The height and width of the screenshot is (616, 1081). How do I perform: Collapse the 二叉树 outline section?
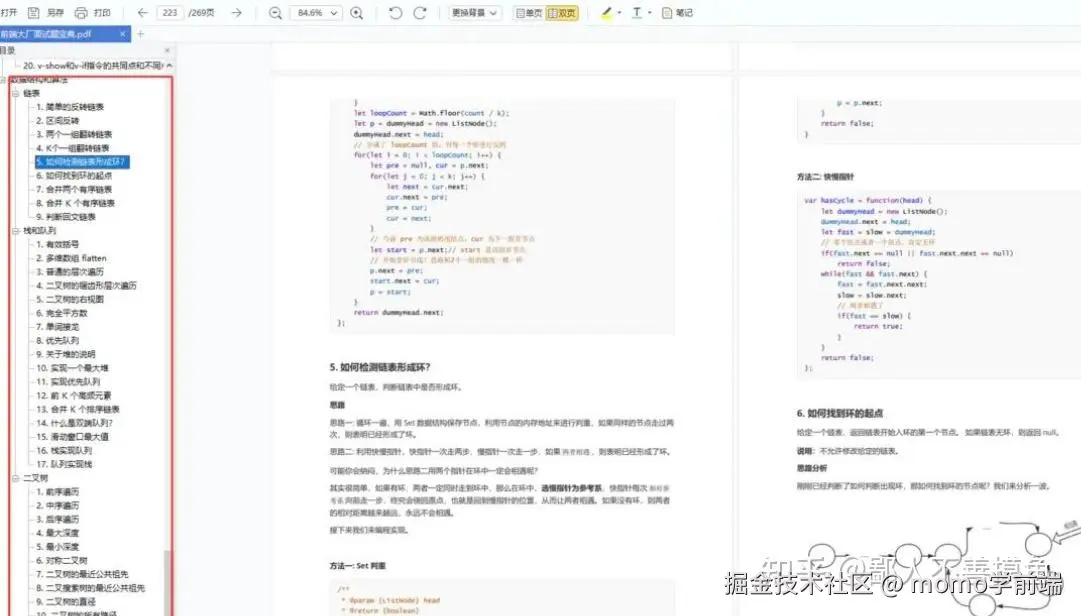15,478
